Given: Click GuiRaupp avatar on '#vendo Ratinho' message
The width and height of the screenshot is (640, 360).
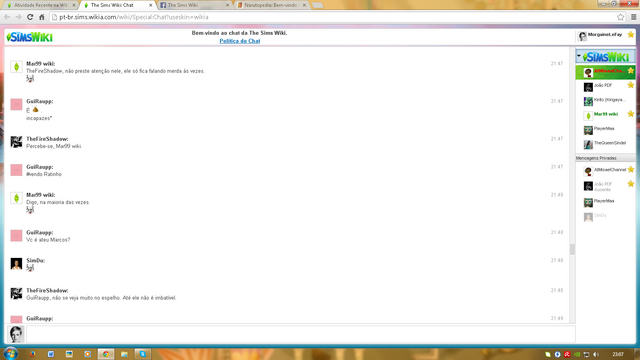Looking at the screenshot, I should point(16,170).
